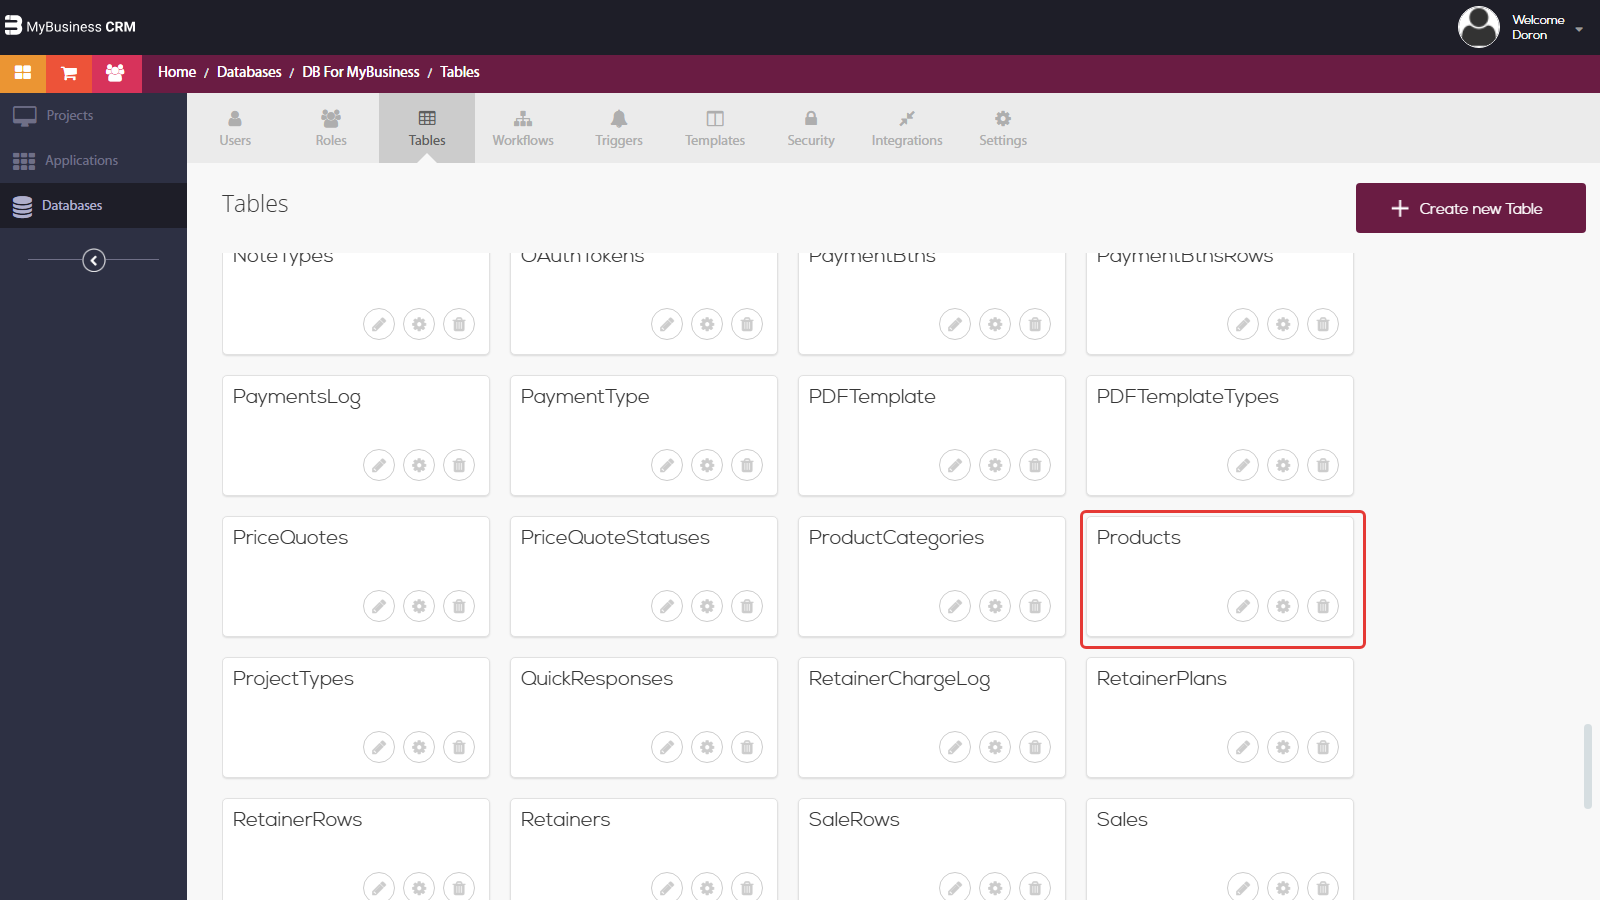Delete the PaymentsLog table trash icon
The image size is (1600, 900).
pos(459,465)
